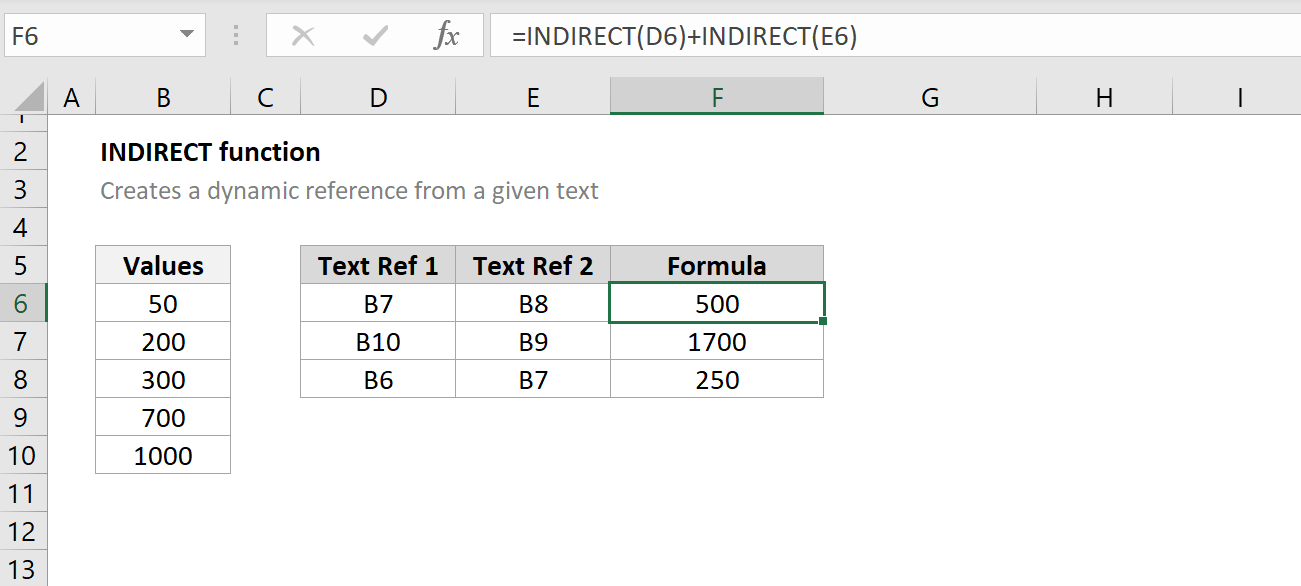Click inside the Name Box showing F6

point(88,37)
